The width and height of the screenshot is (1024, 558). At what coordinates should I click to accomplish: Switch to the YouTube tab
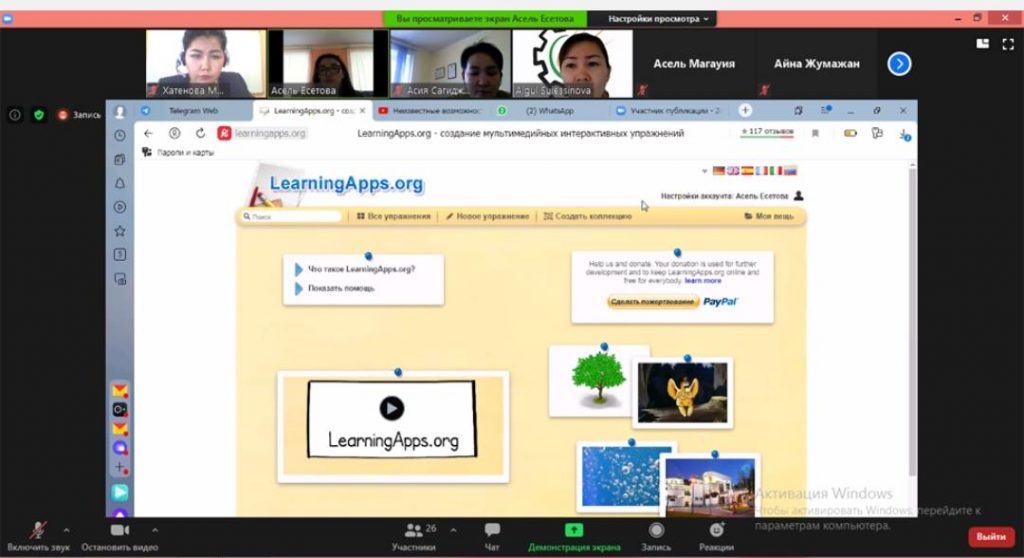[x=431, y=111]
